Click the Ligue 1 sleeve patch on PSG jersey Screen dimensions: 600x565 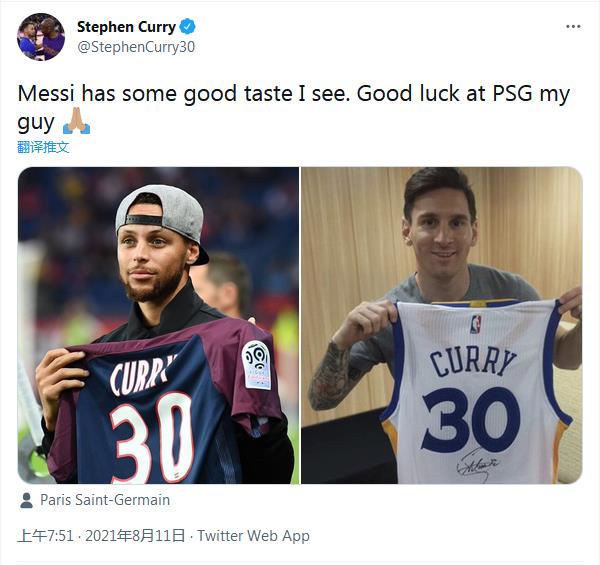(x=257, y=364)
